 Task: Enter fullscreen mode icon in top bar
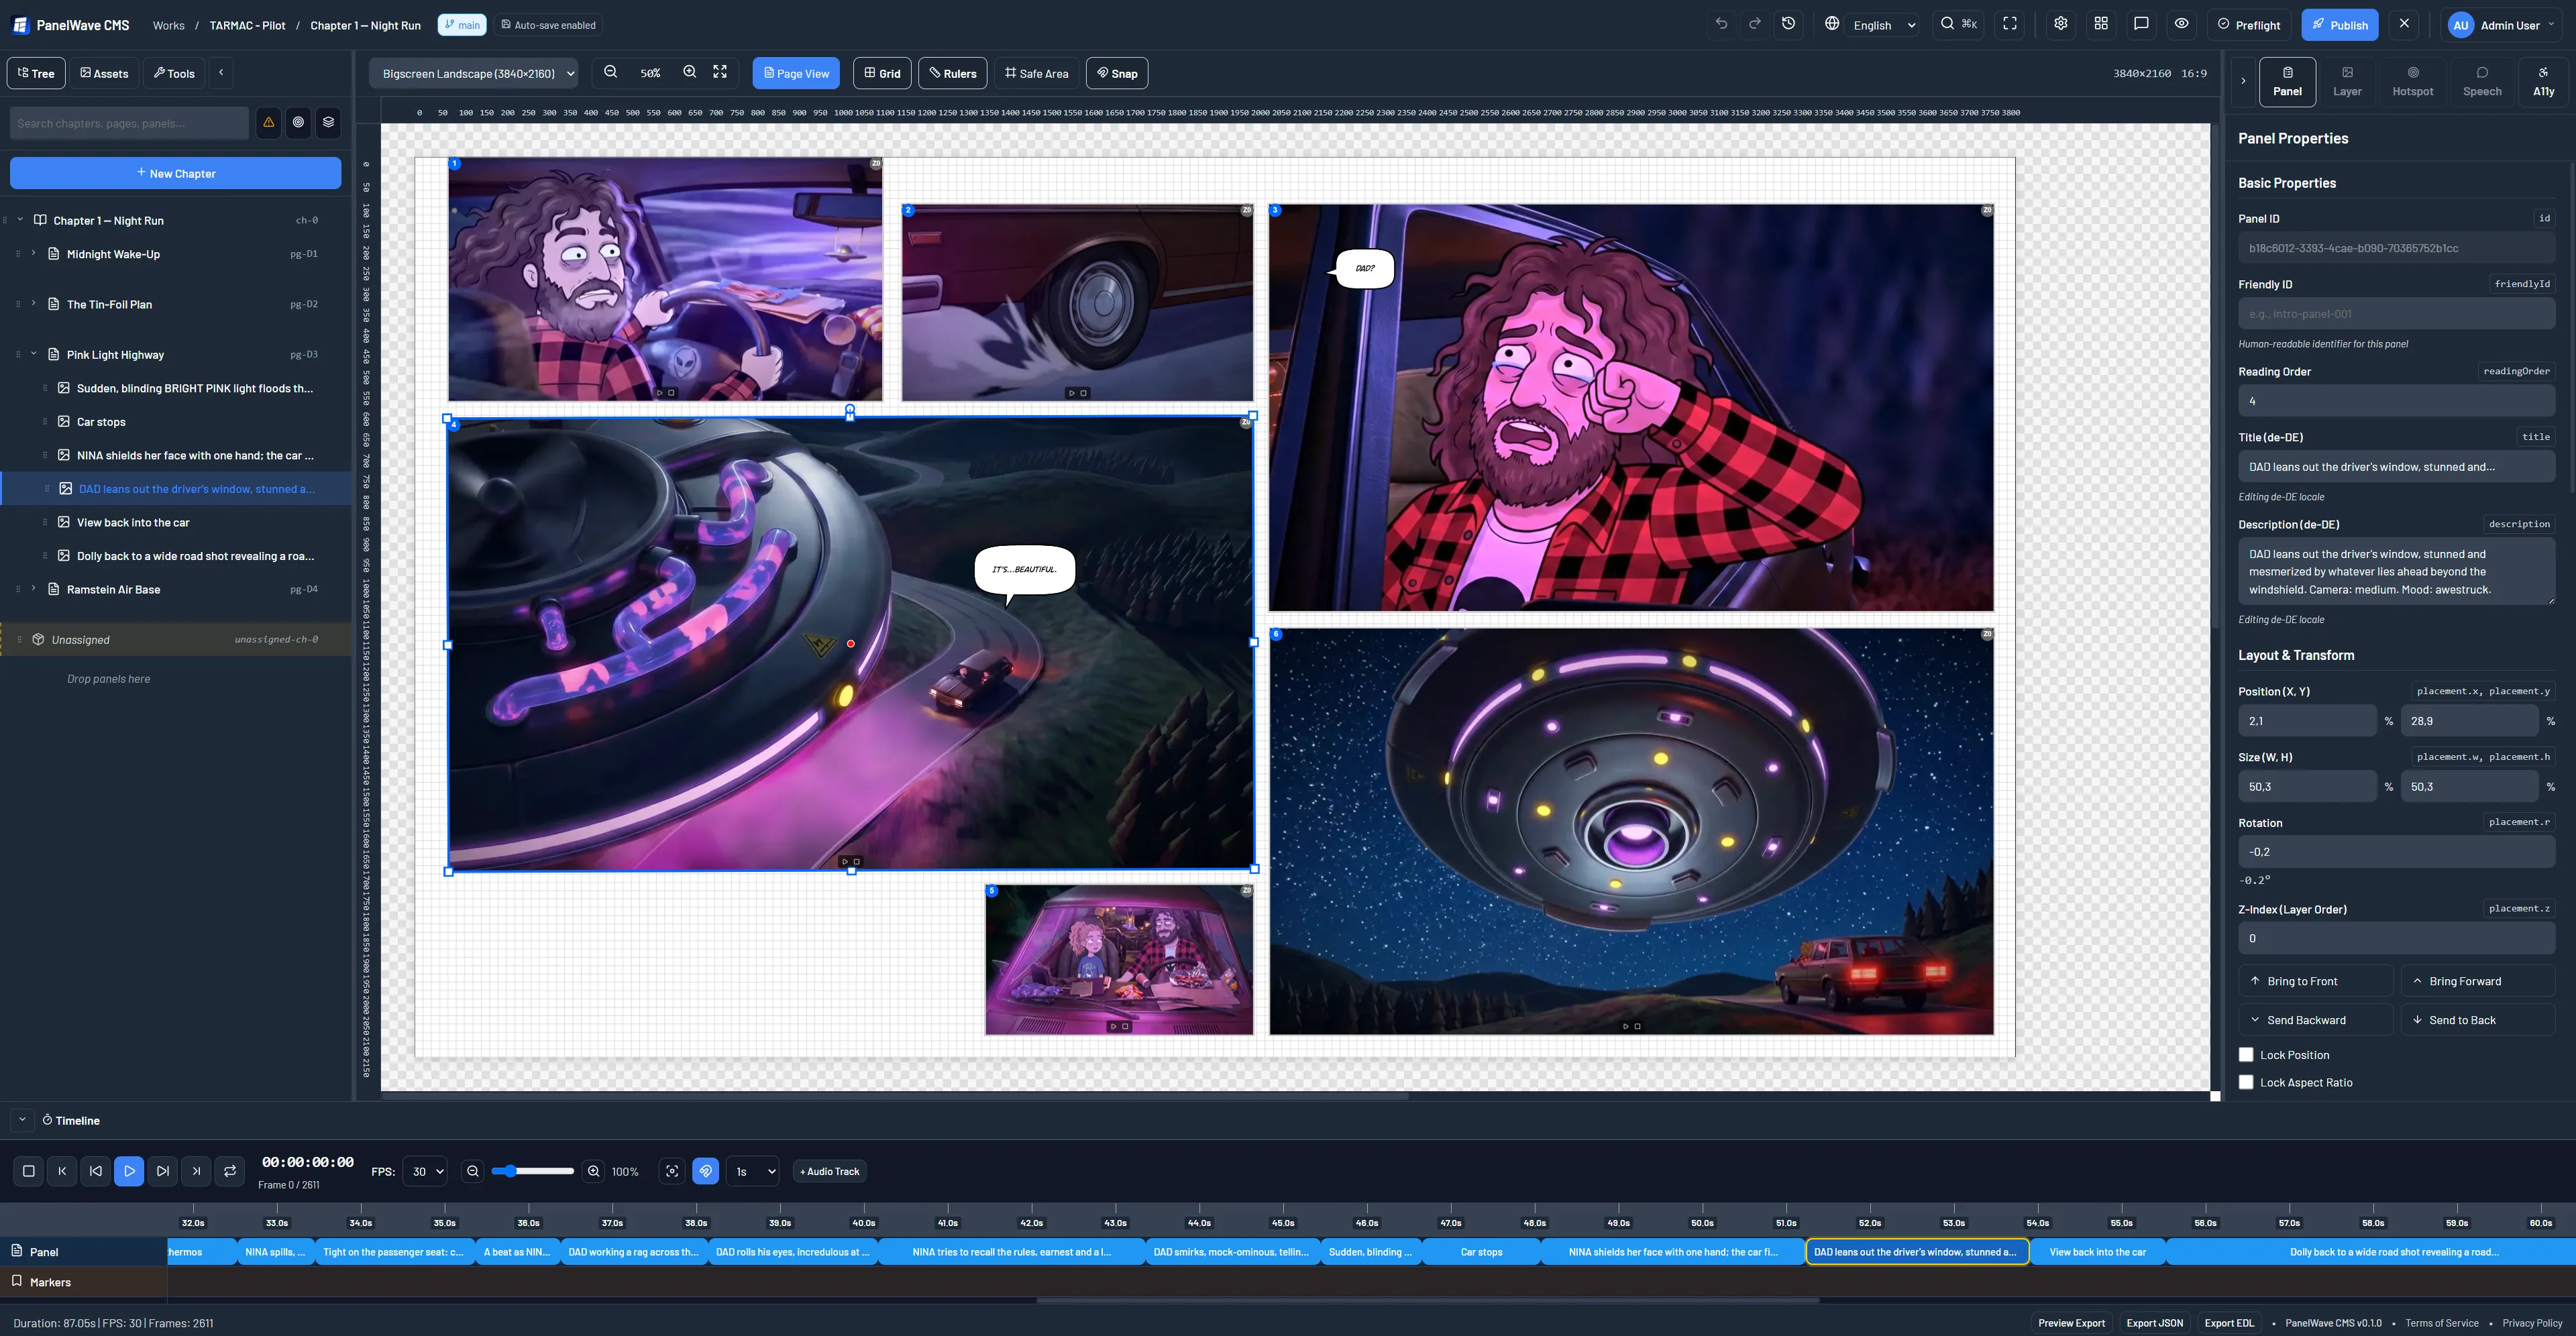[2010, 24]
